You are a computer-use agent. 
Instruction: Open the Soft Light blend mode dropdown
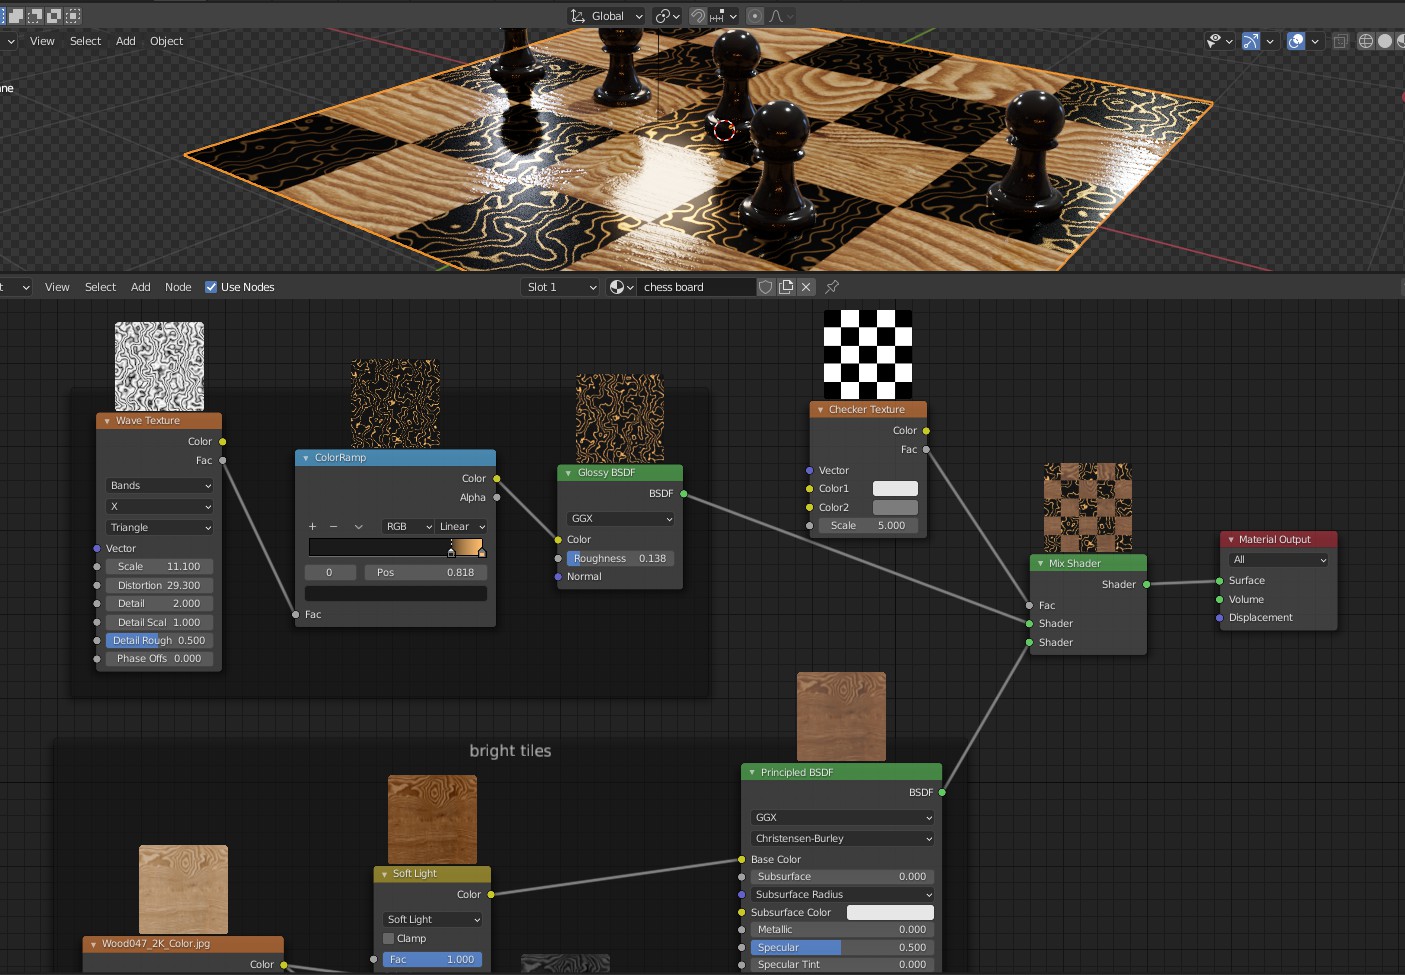coord(431,919)
